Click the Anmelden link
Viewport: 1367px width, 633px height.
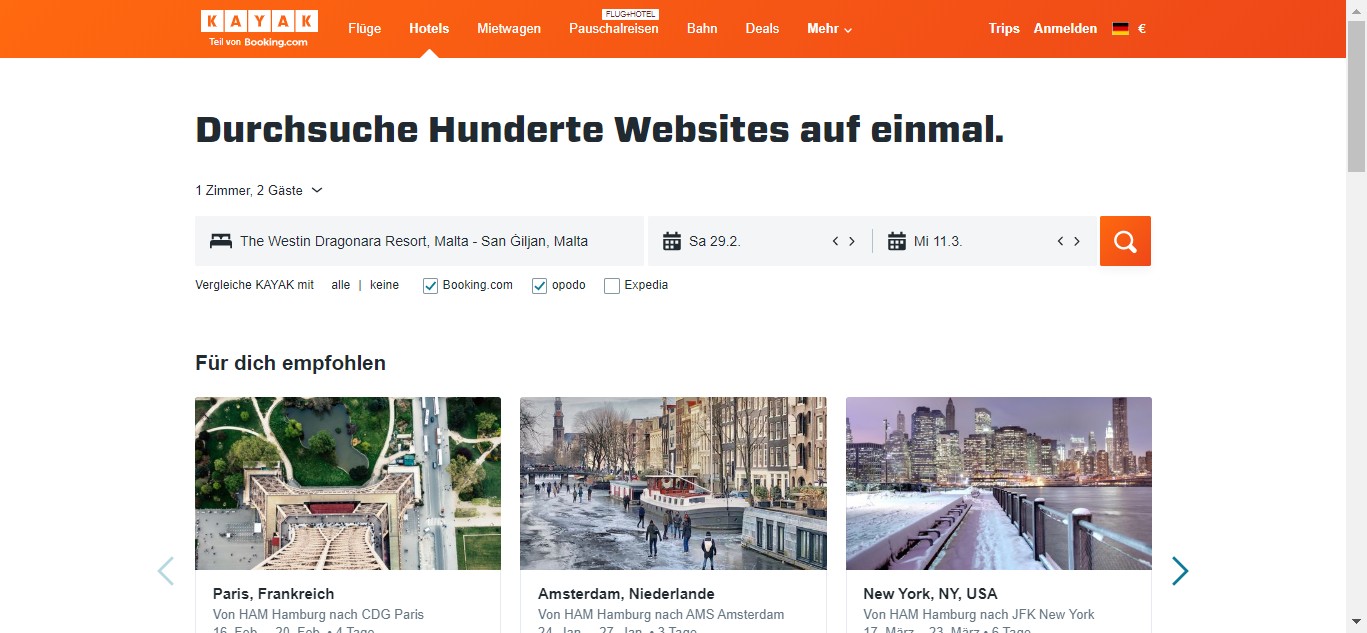click(1065, 29)
